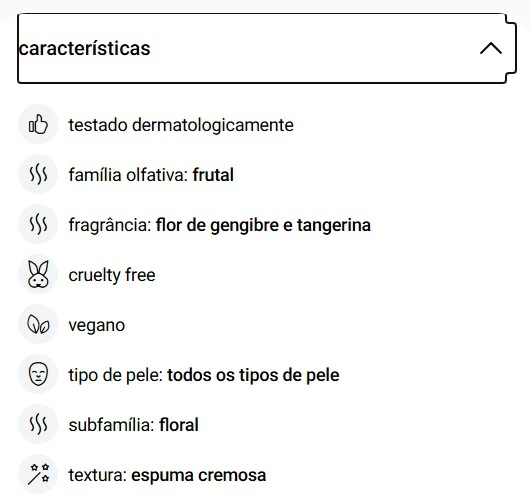Click todos os tipos de pele text
The height and width of the screenshot is (504, 531).
[x=253, y=375]
